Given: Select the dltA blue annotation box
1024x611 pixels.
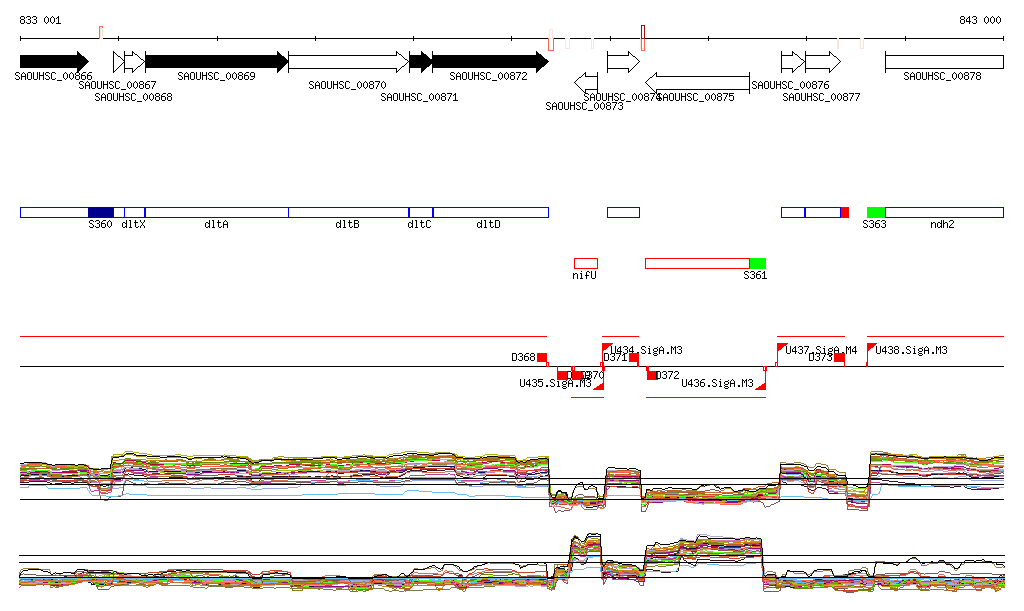Looking at the screenshot, I should tap(217, 212).
